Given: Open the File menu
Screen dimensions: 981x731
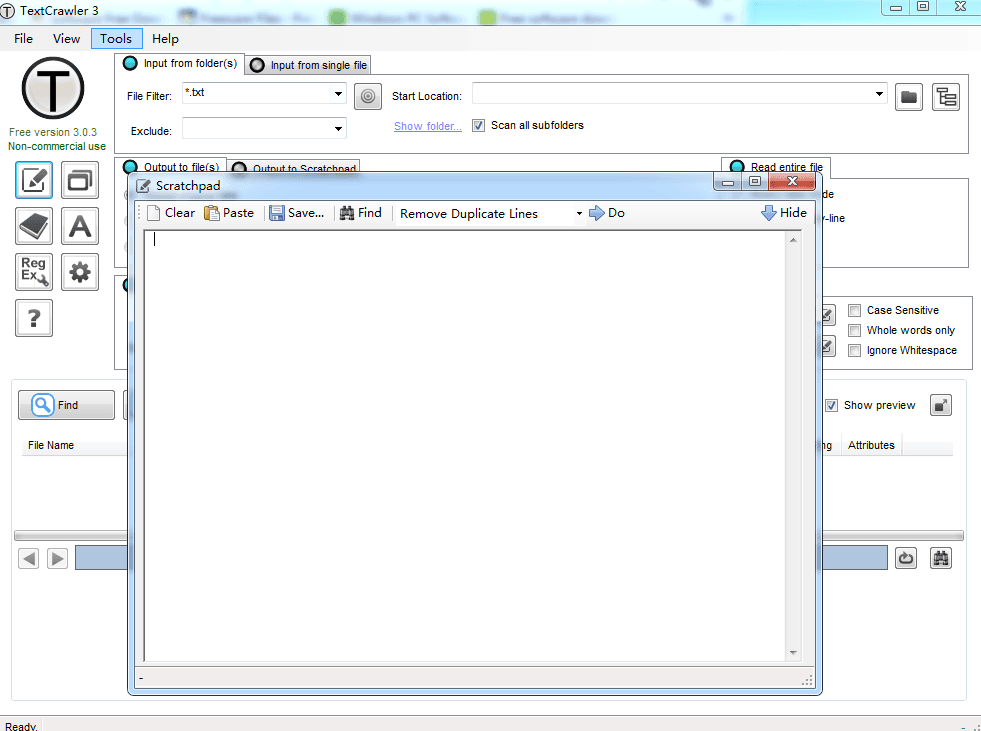Looking at the screenshot, I should [x=23, y=39].
